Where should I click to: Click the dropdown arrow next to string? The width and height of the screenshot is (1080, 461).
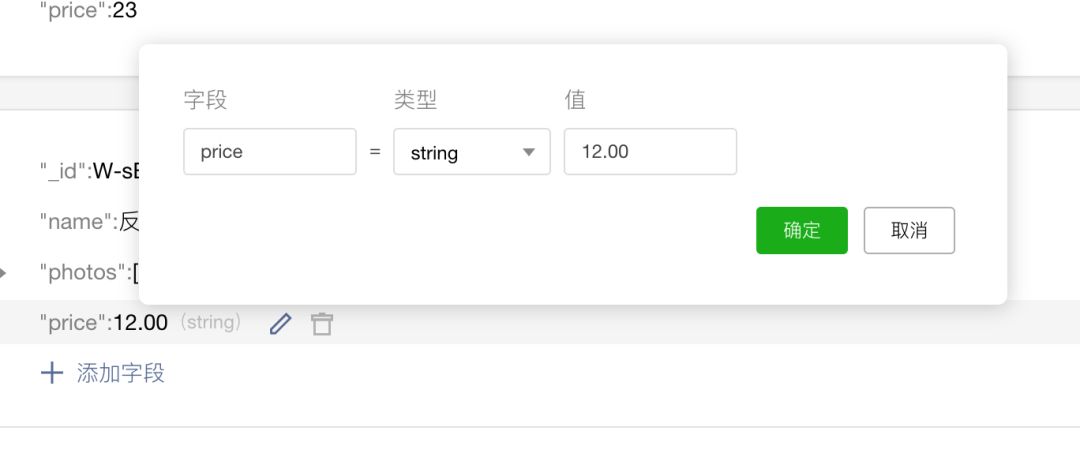[x=529, y=152]
